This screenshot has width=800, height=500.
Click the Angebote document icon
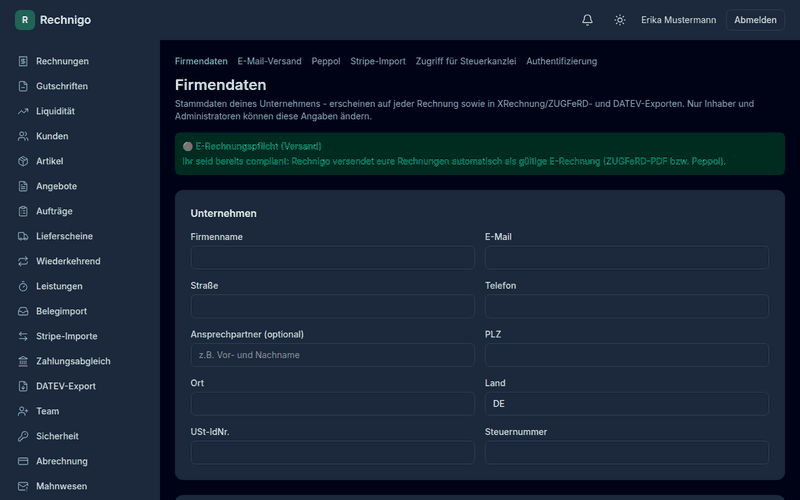(x=23, y=186)
